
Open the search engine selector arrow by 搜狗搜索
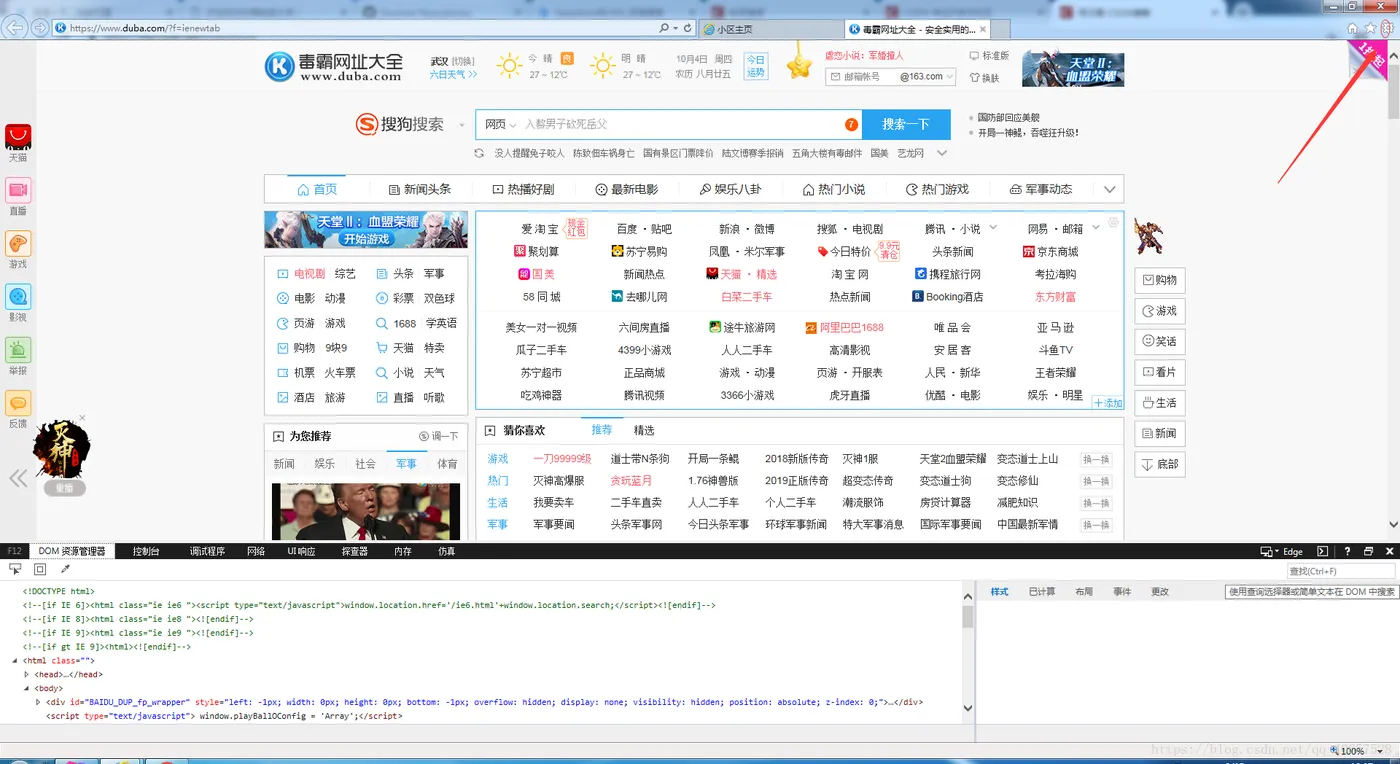coord(462,125)
